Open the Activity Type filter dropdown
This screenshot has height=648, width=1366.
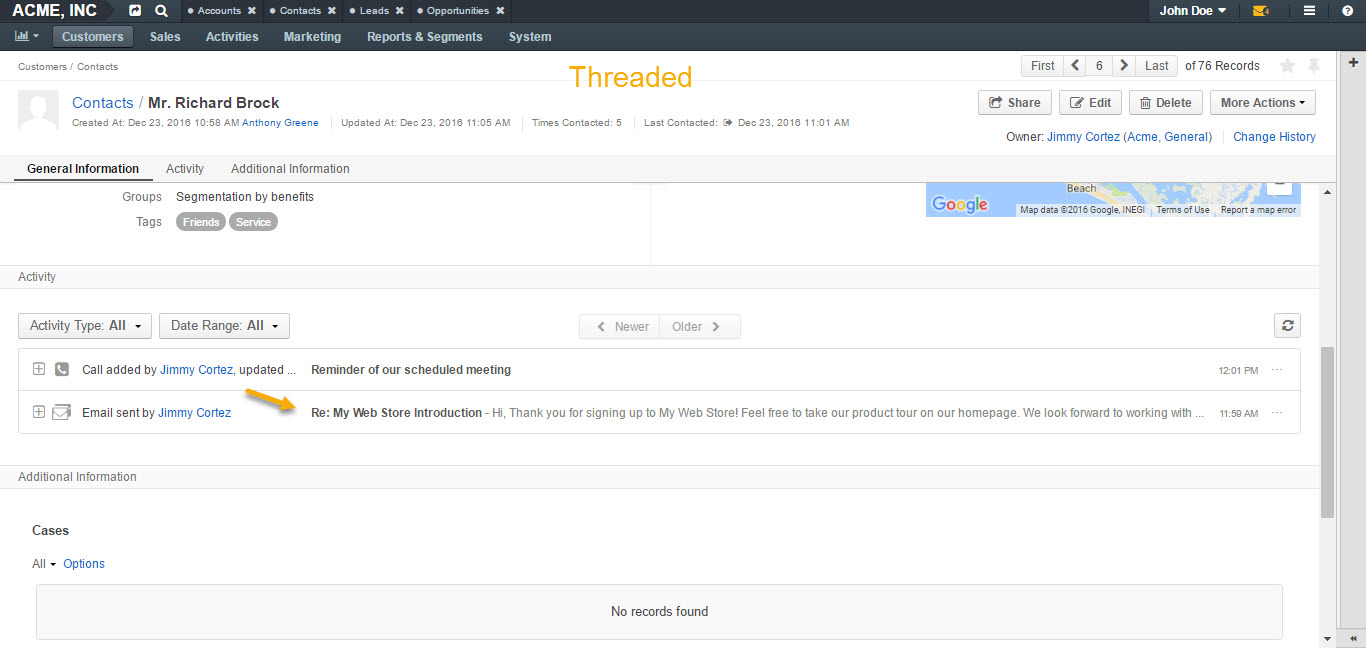pos(85,326)
